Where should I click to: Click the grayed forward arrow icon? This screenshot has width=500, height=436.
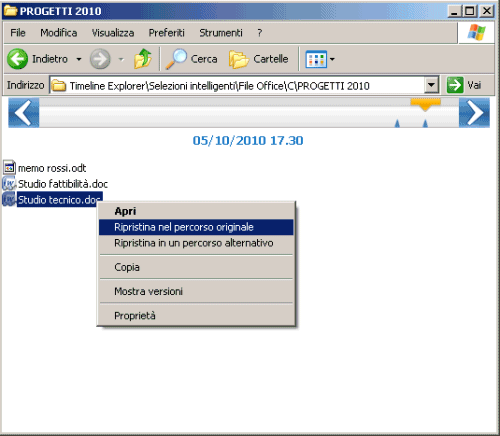pyautogui.click(x=100, y=59)
